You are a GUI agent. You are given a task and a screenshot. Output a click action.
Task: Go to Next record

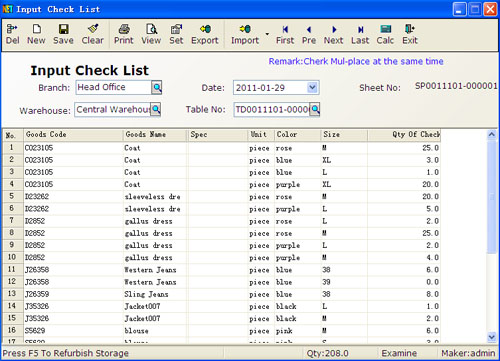point(333,34)
